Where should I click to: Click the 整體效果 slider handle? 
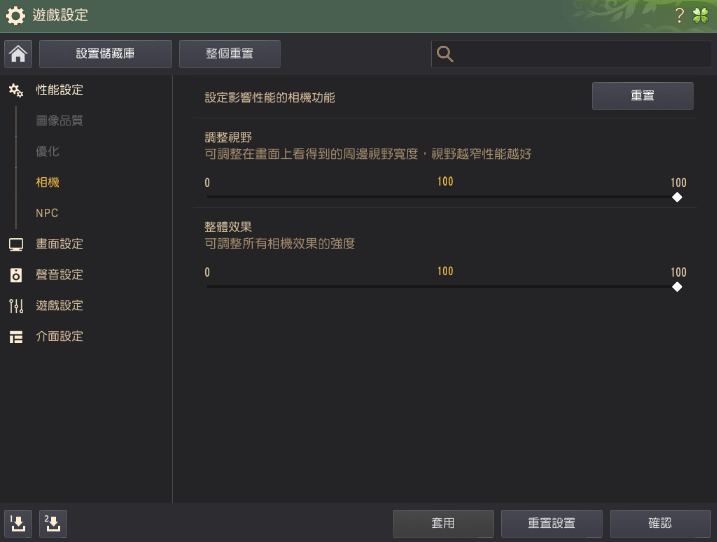pos(677,287)
